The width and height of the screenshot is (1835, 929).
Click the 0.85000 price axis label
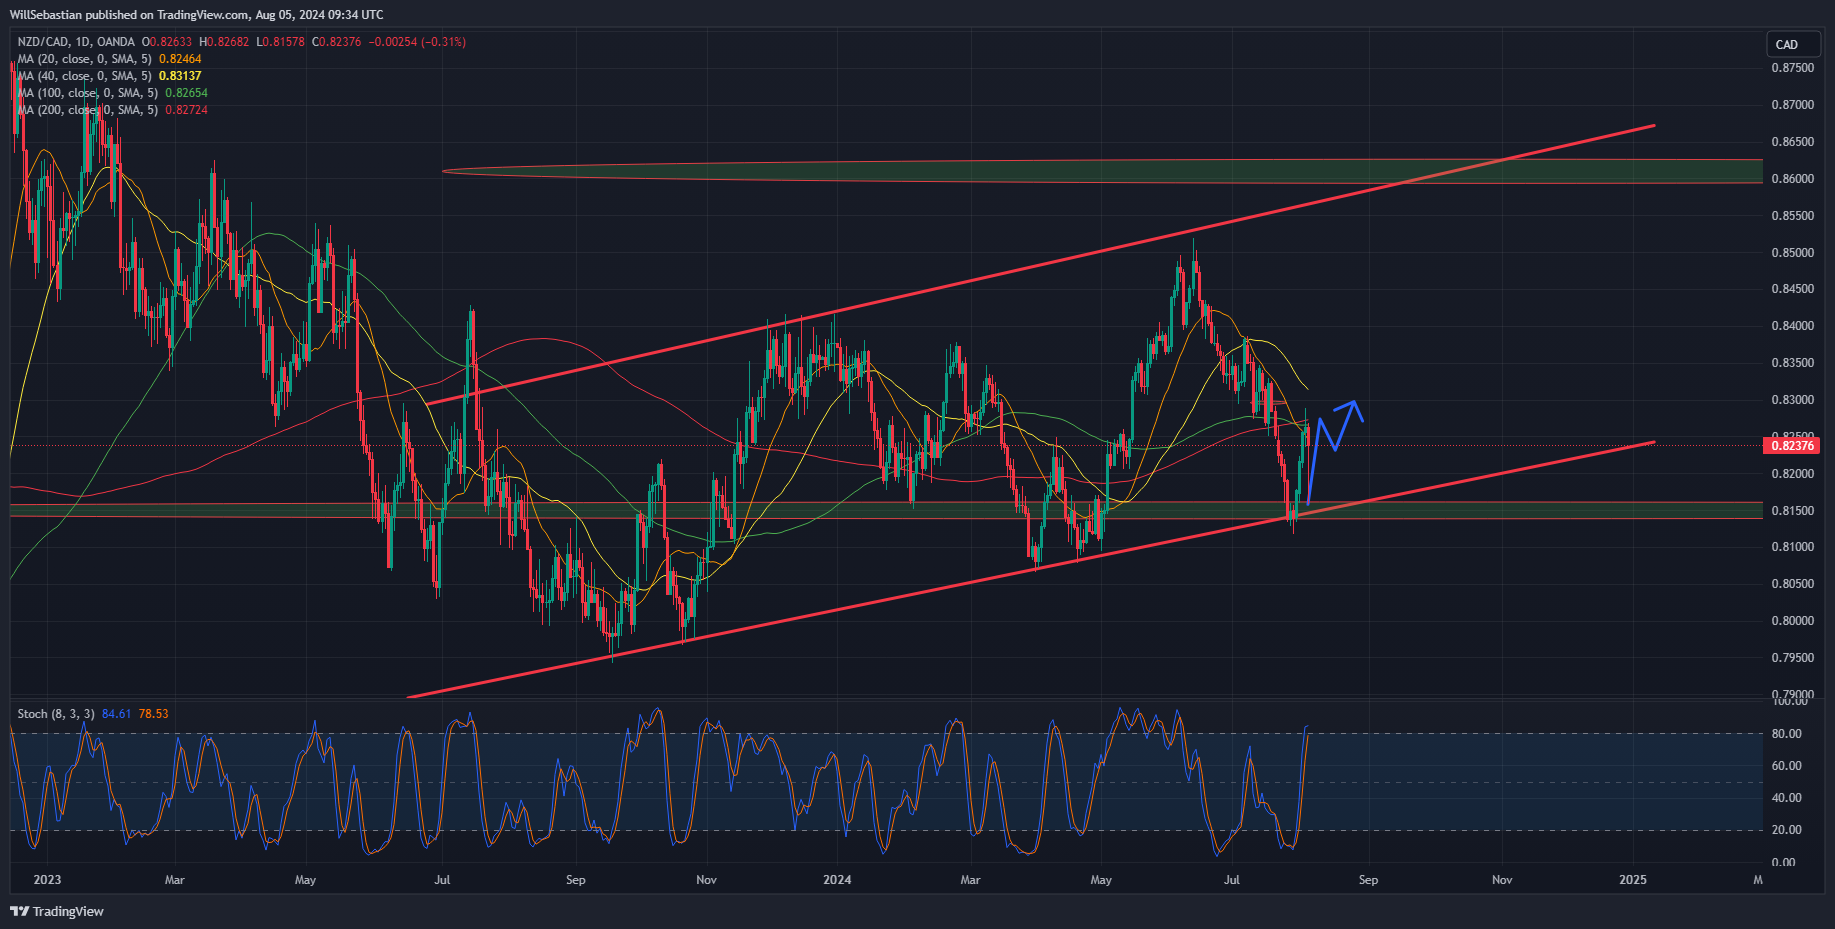click(x=1792, y=253)
